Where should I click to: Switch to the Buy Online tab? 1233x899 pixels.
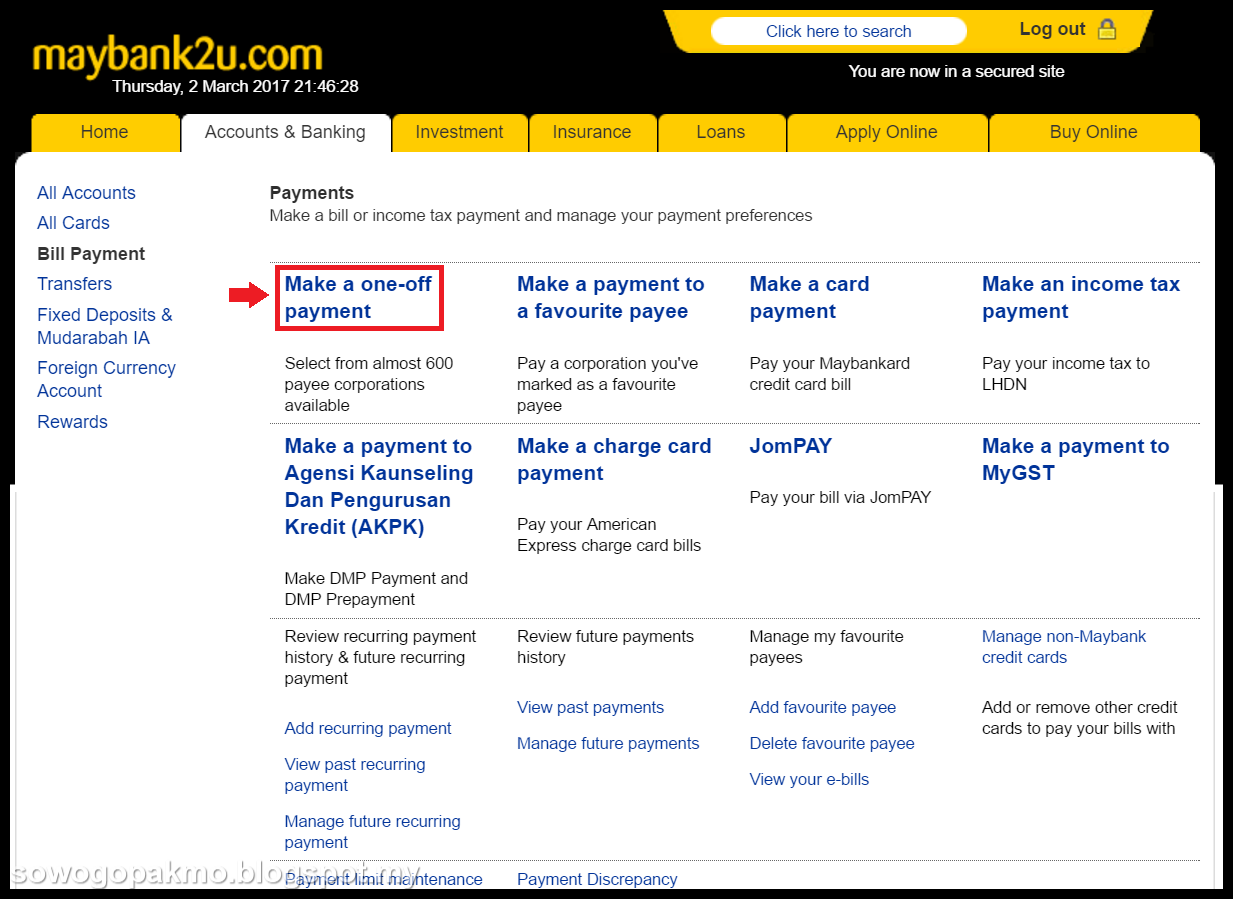pos(1094,132)
